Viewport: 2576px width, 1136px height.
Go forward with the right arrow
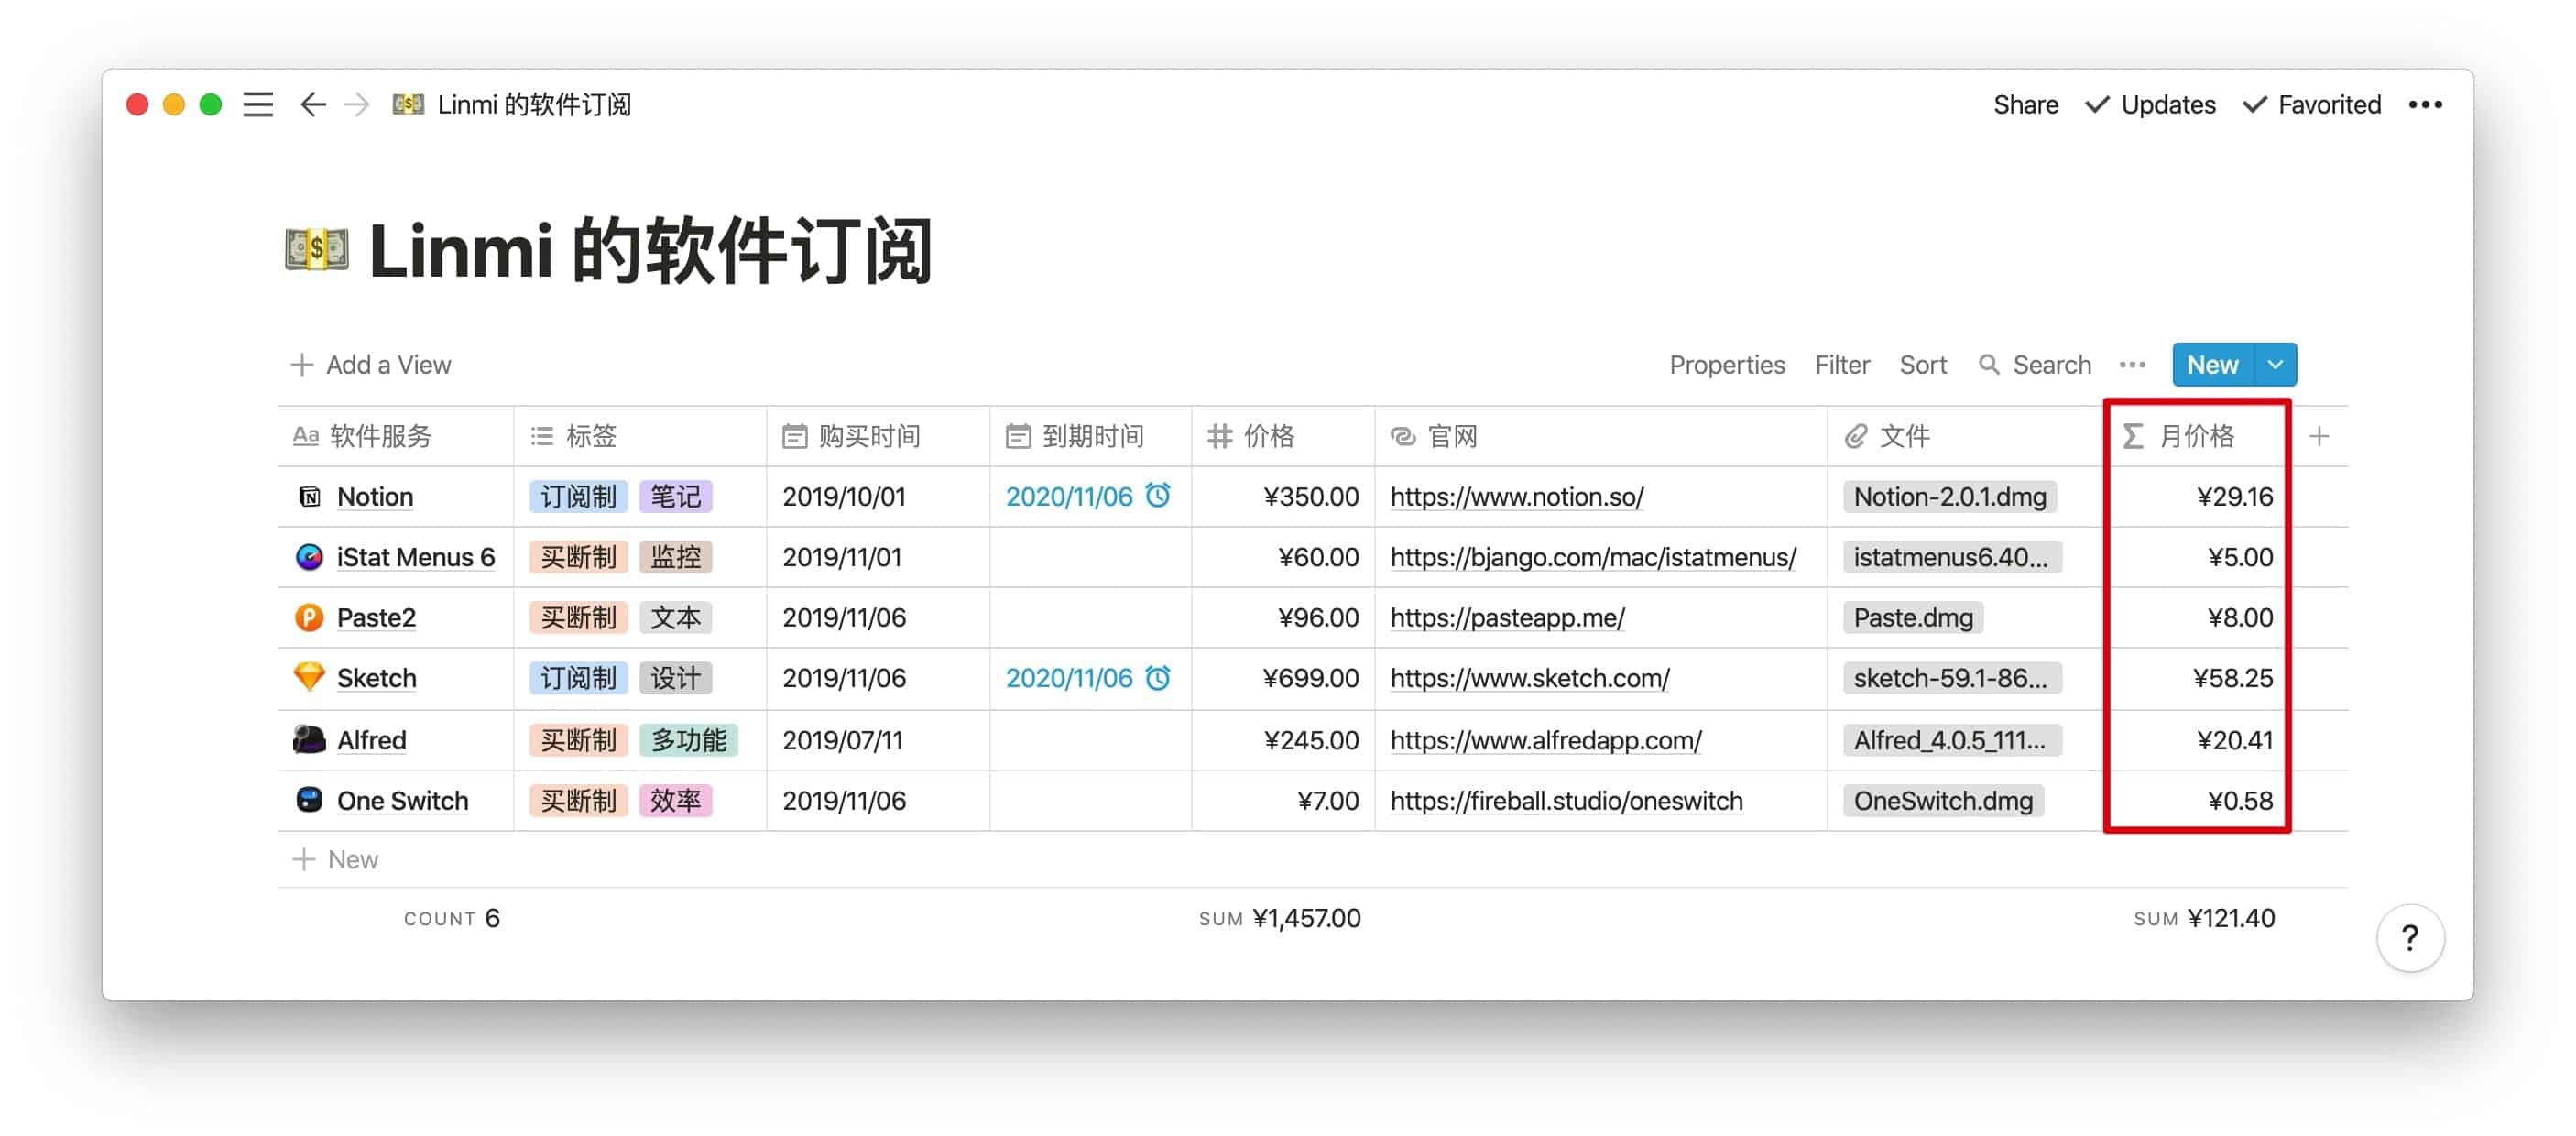pos(356,104)
